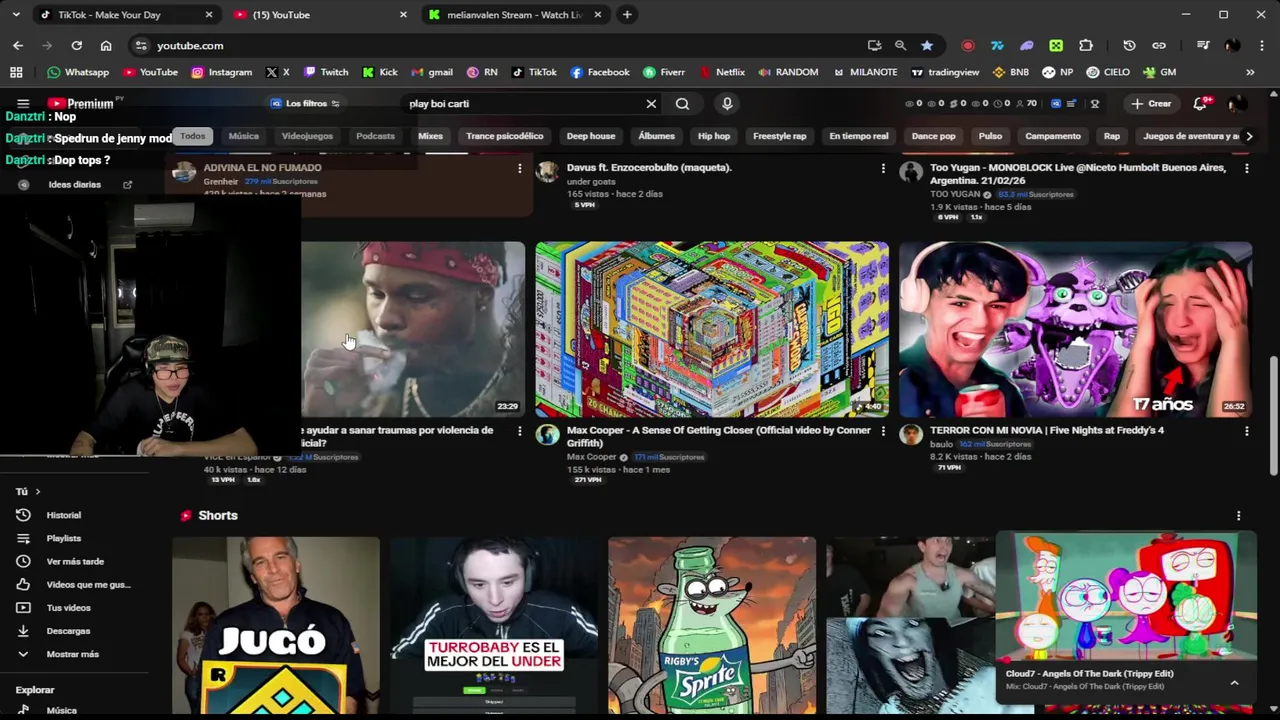Click the red record extension icon
Screen dimensions: 1280x720
click(967, 45)
